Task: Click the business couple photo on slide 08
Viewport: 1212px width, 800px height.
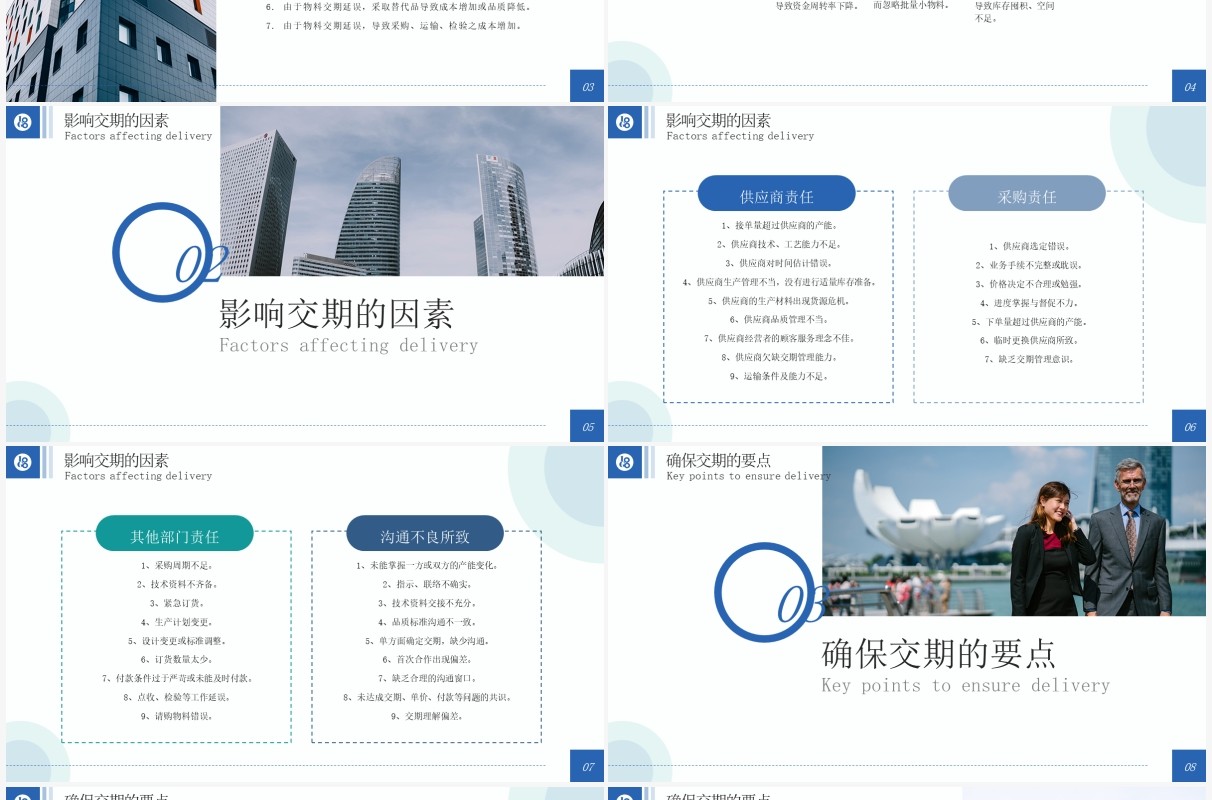Action: (x=1014, y=531)
